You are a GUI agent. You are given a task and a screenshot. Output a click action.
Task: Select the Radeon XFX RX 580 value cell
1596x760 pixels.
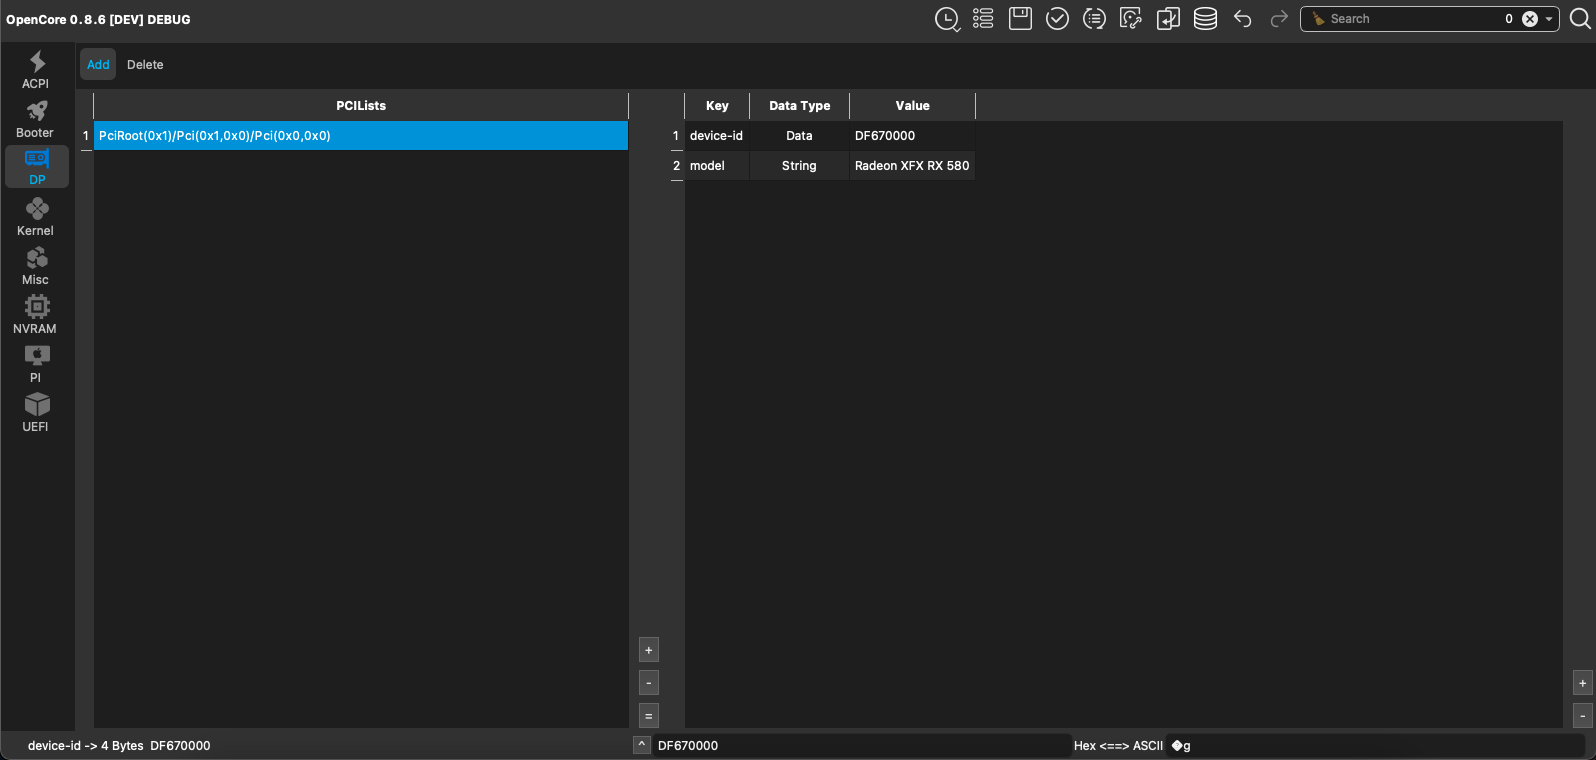pyautogui.click(x=911, y=166)
